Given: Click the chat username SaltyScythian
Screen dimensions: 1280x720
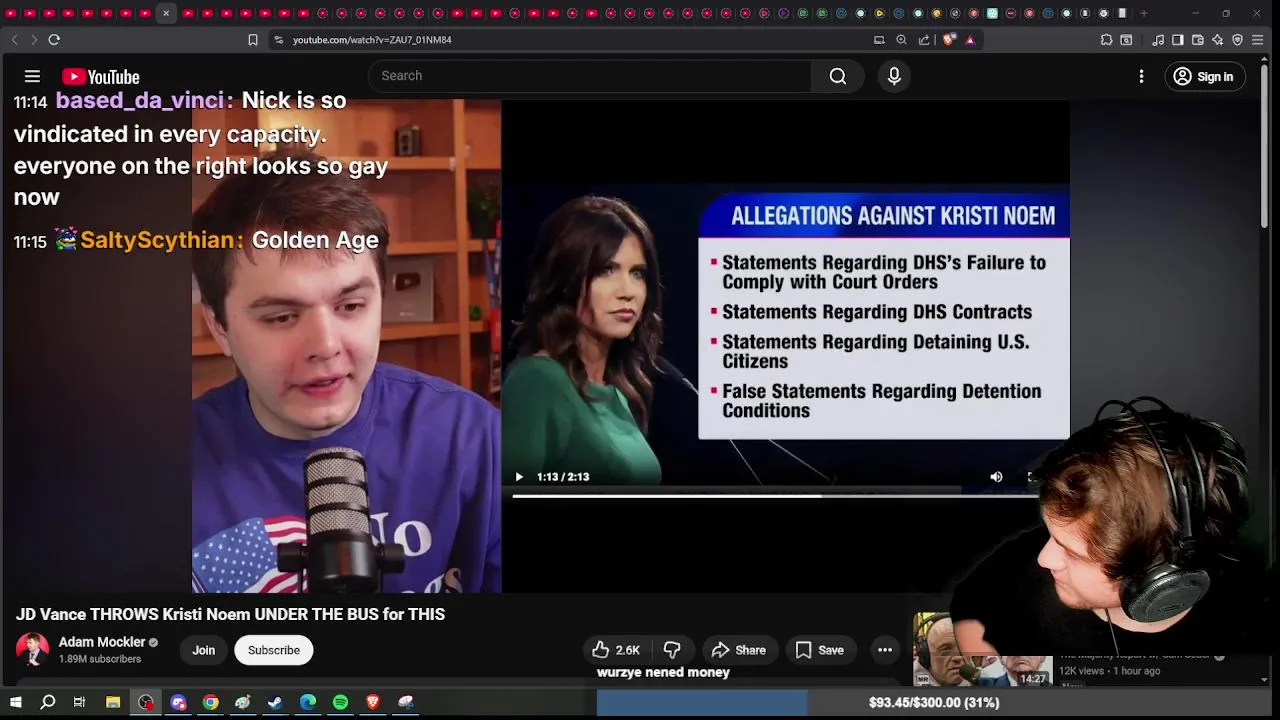Looking at the screenshot, I should coord(158,240).
